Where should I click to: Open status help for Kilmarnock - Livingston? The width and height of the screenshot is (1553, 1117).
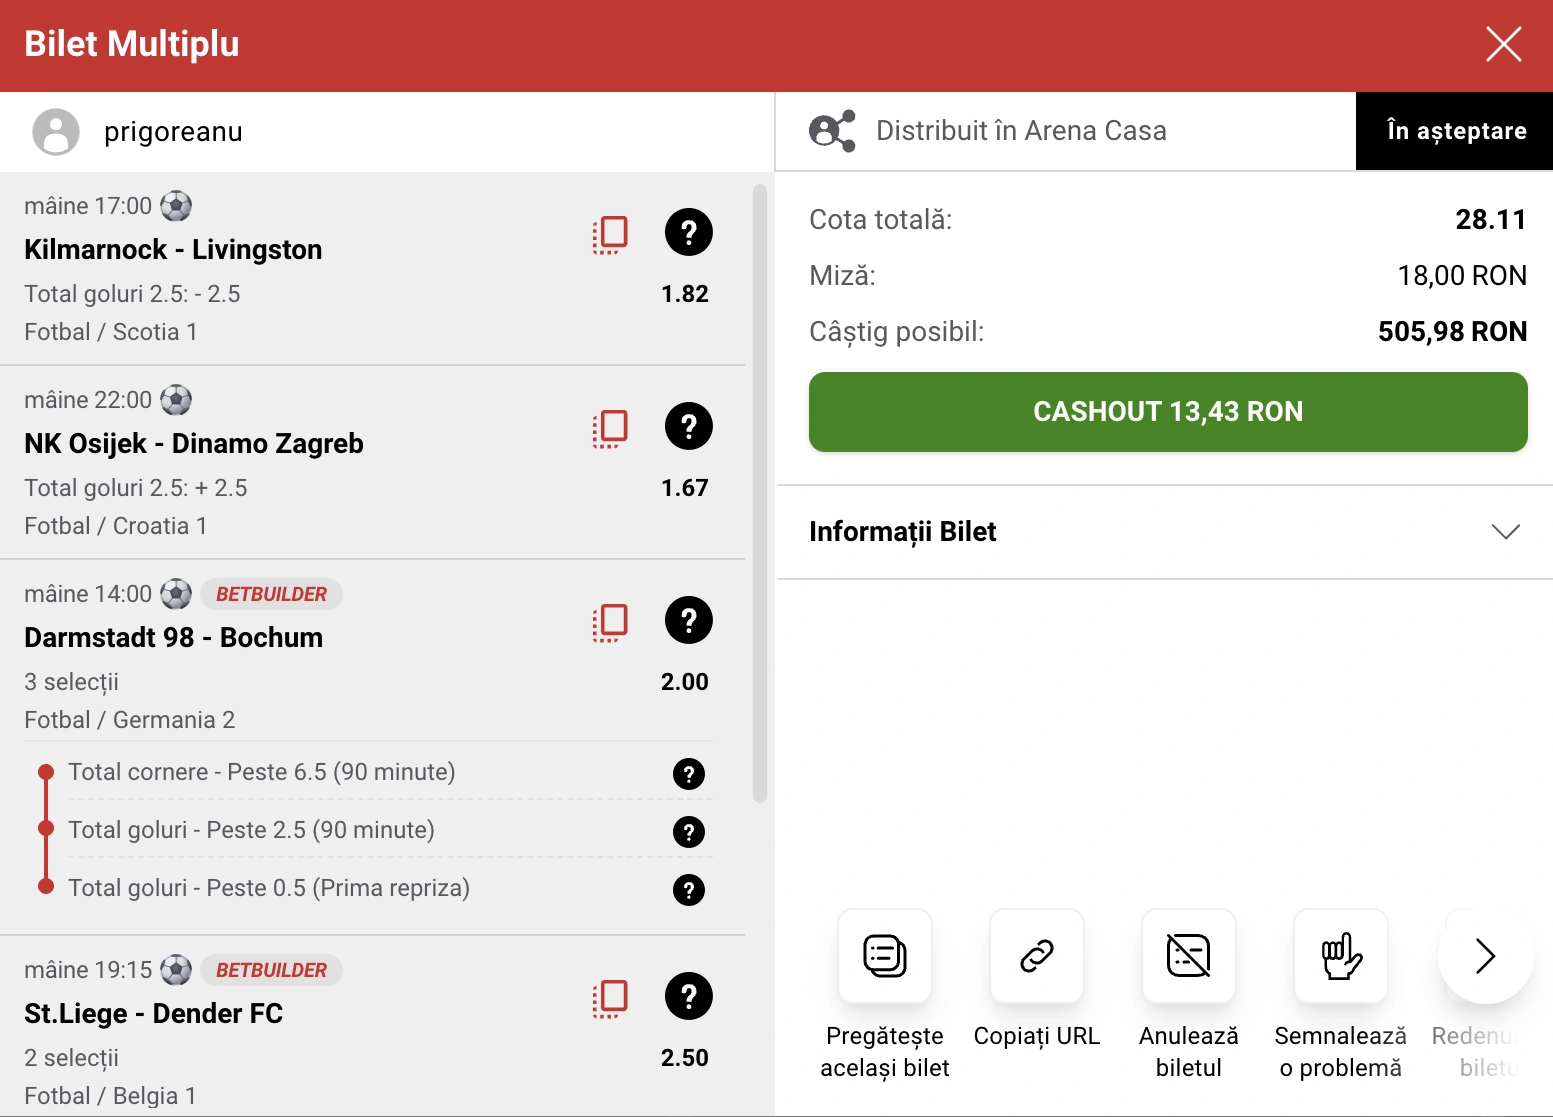coord(689,233)
